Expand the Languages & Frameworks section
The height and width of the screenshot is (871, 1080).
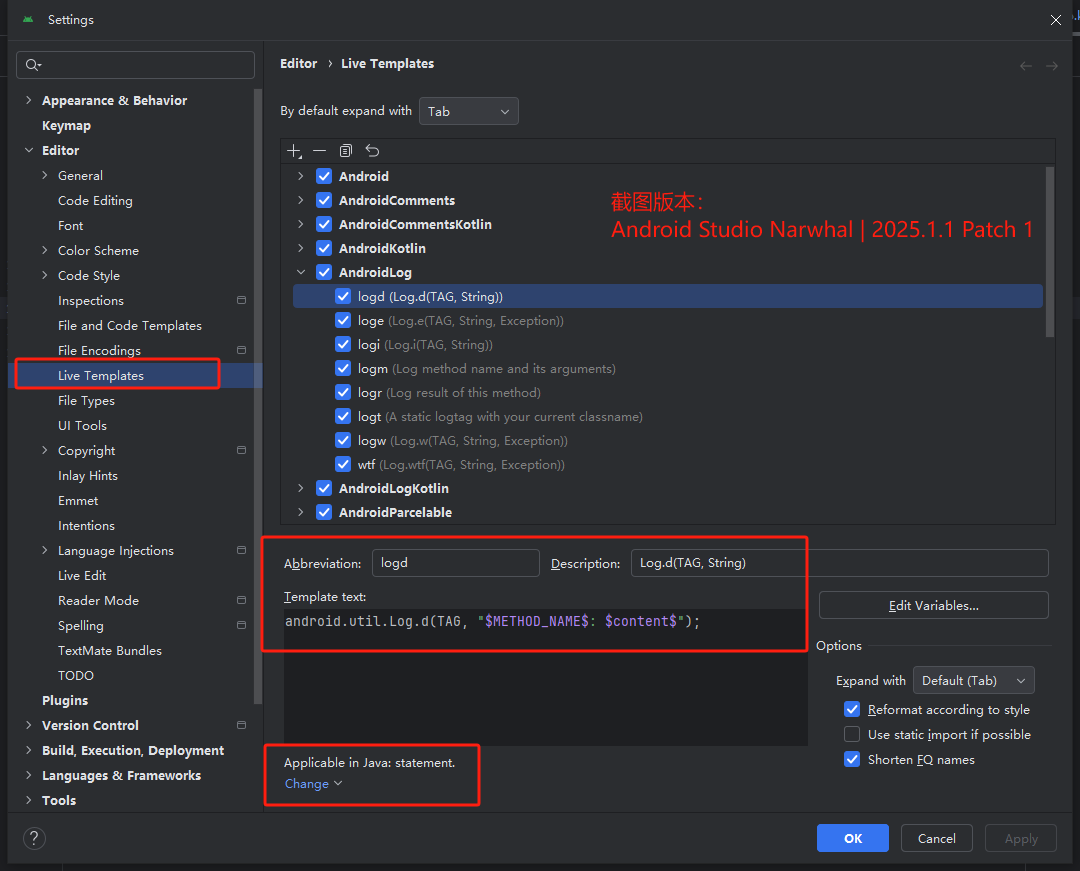[28, 775]
